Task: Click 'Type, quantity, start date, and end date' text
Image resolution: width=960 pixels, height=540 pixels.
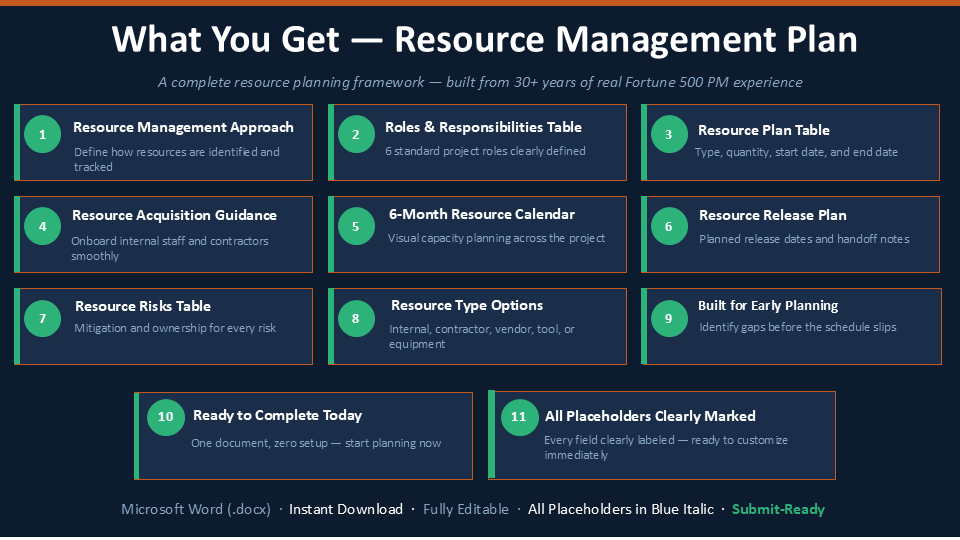Action: 796,152
